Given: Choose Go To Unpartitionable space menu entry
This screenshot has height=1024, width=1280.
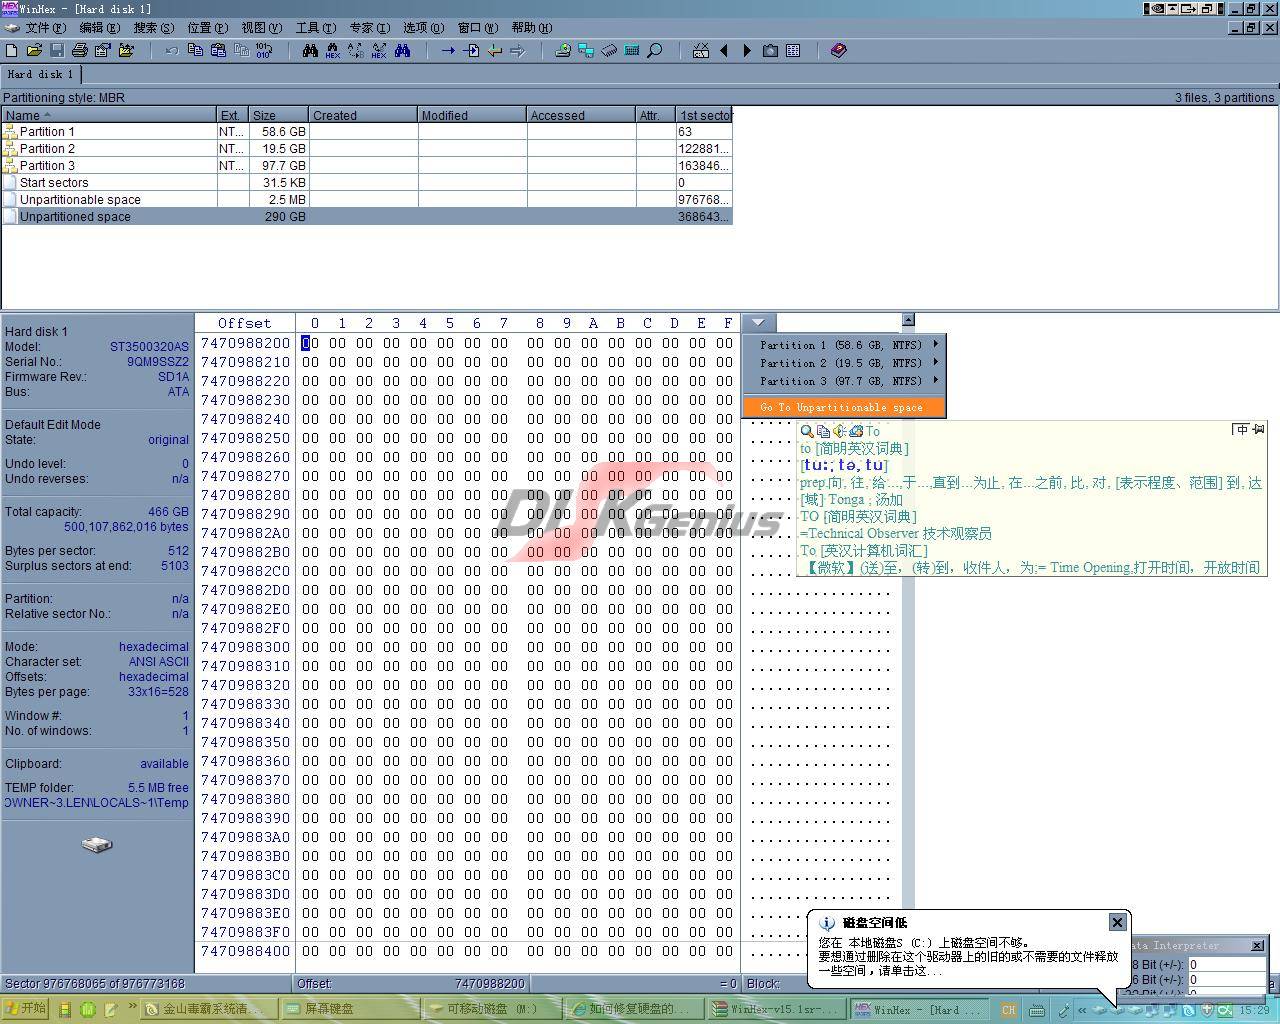Looking at the screenshot, I should (x=844, y=407).
